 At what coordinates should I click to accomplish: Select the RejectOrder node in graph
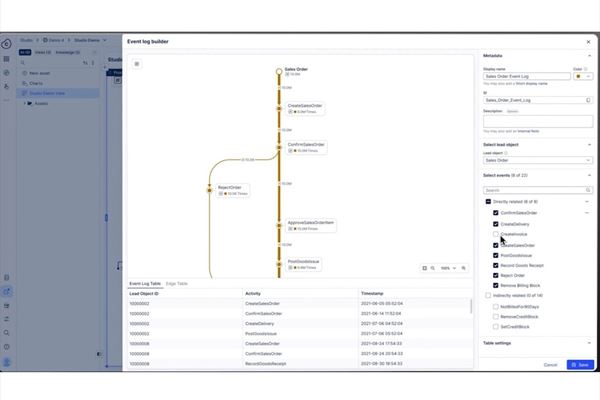coord(229,187)
